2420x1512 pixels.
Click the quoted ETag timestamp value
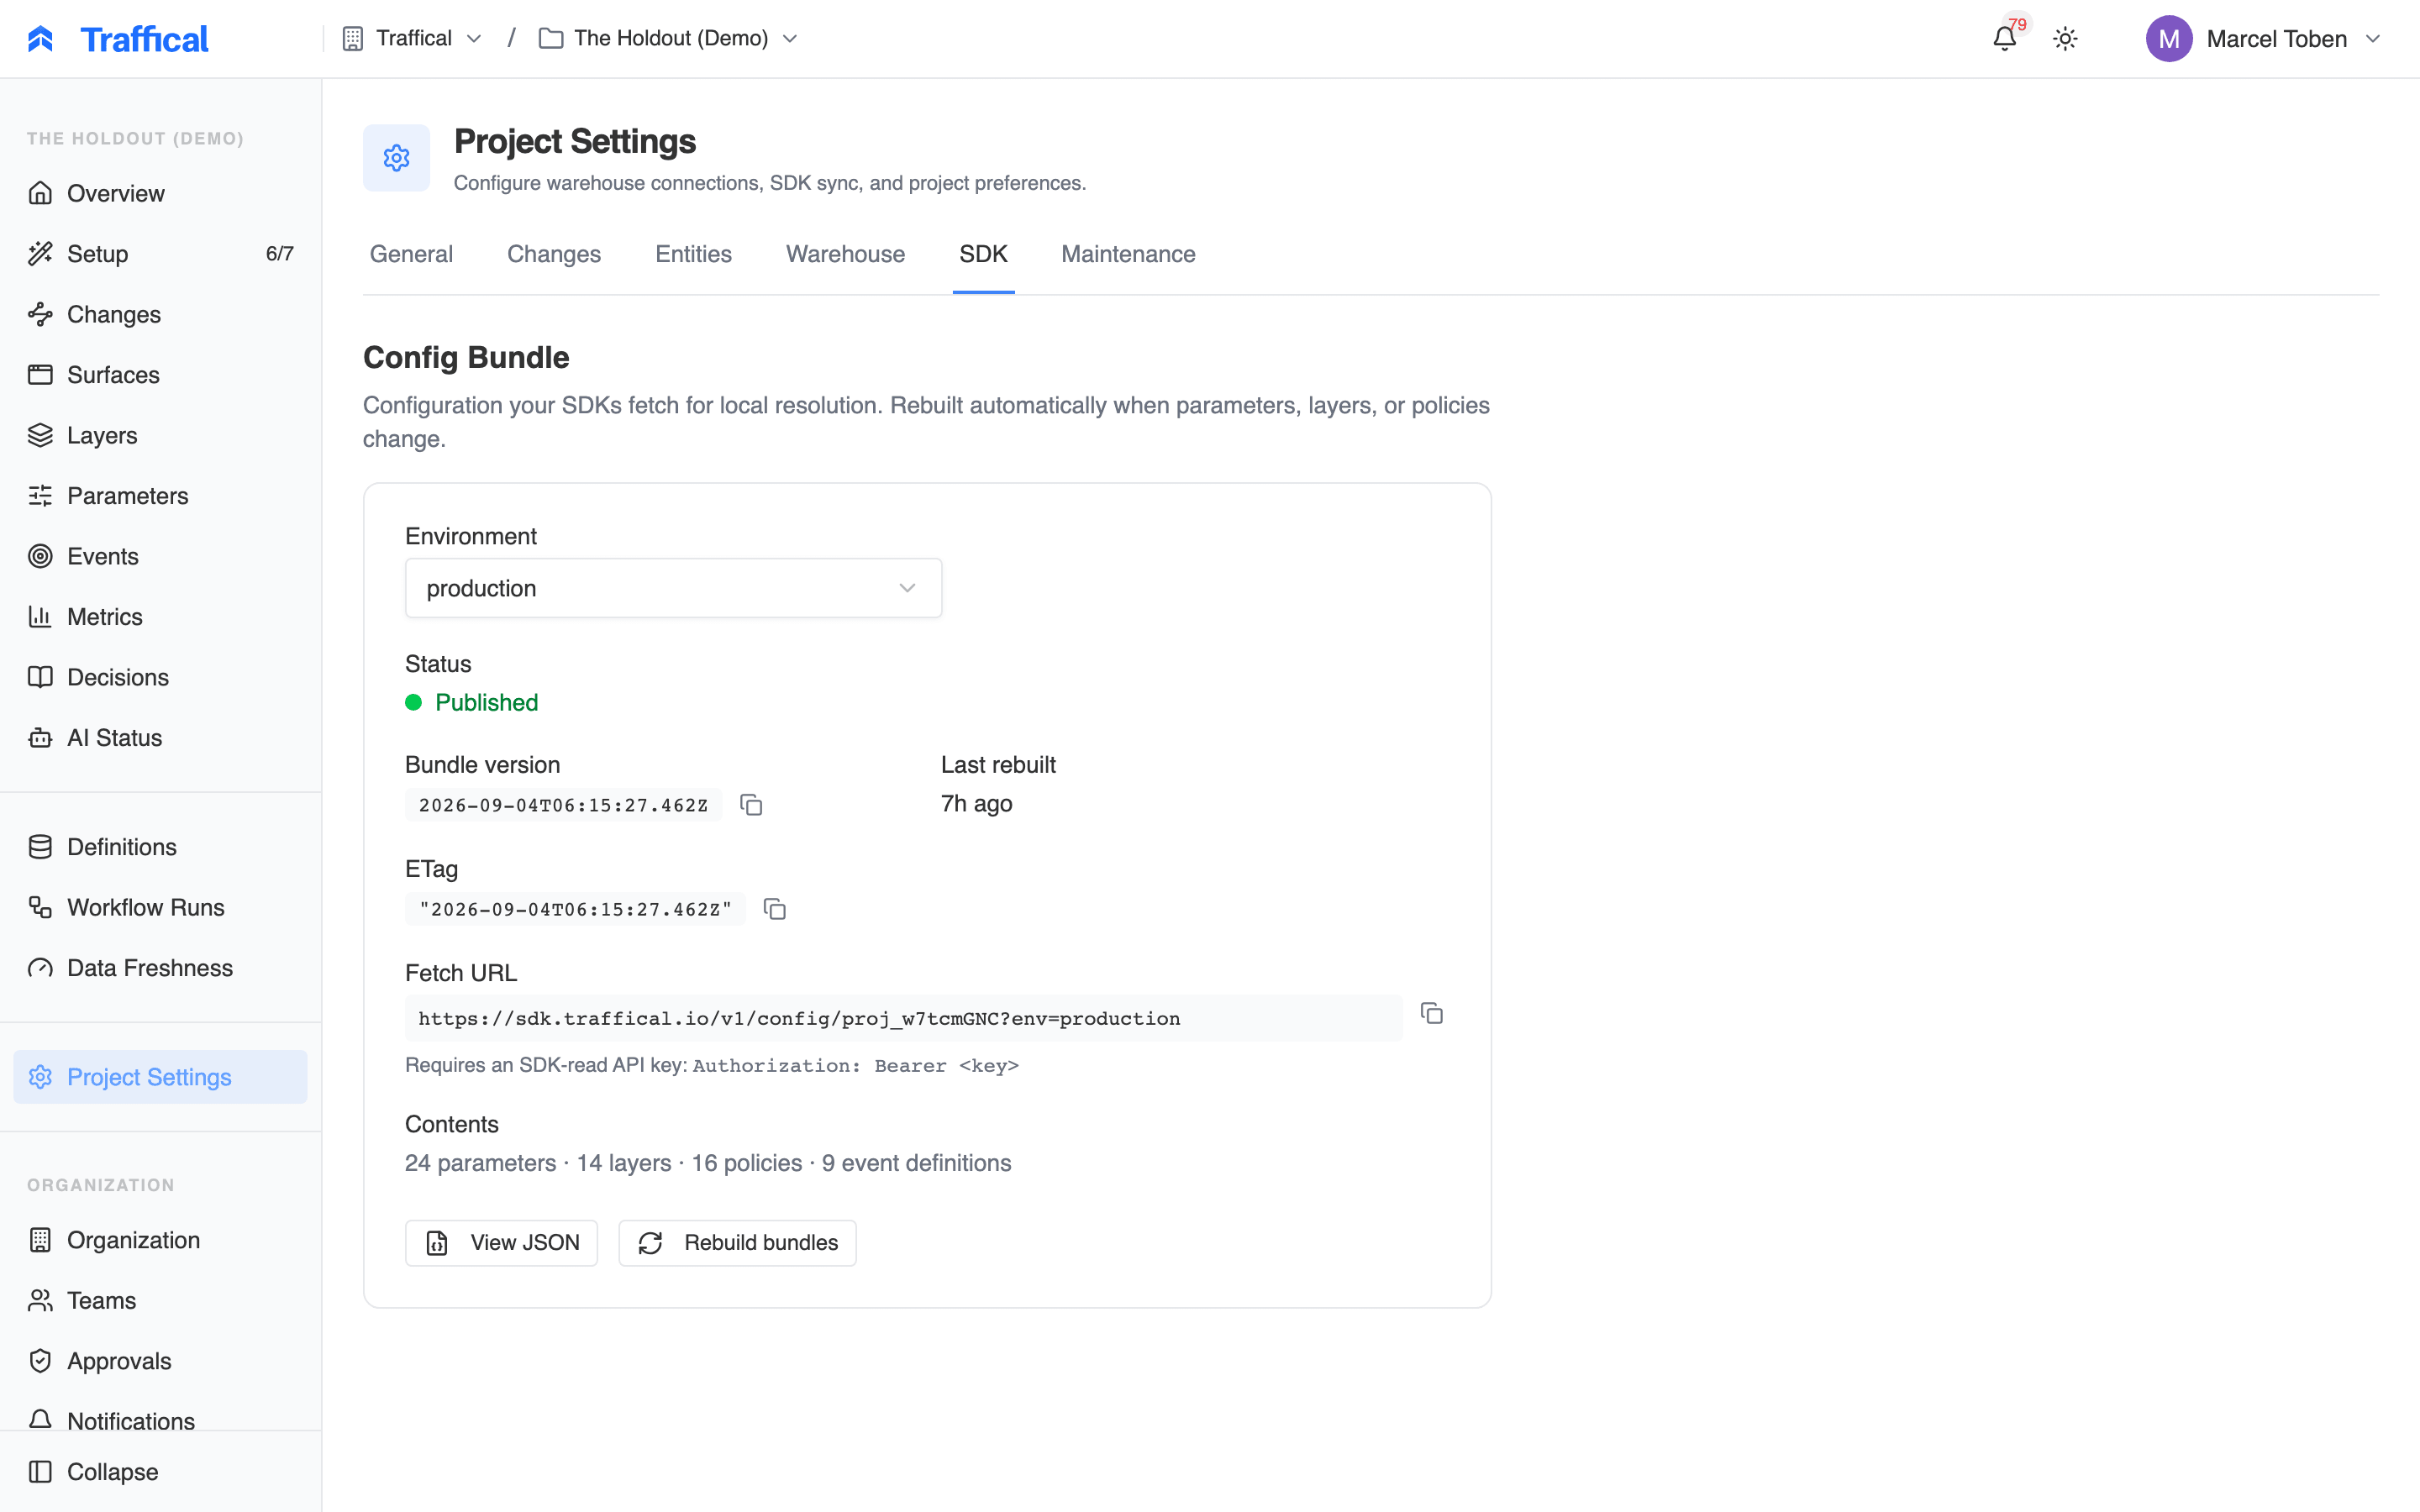(x=575, y=909)
